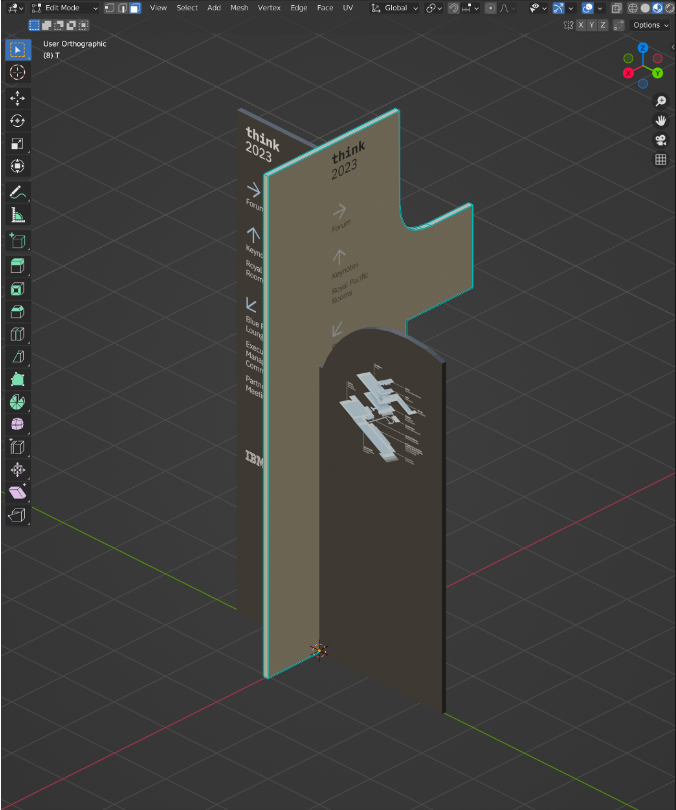Open the pivot point dropdown
This screenshot has height=810, width=676.
click(434, 8)
